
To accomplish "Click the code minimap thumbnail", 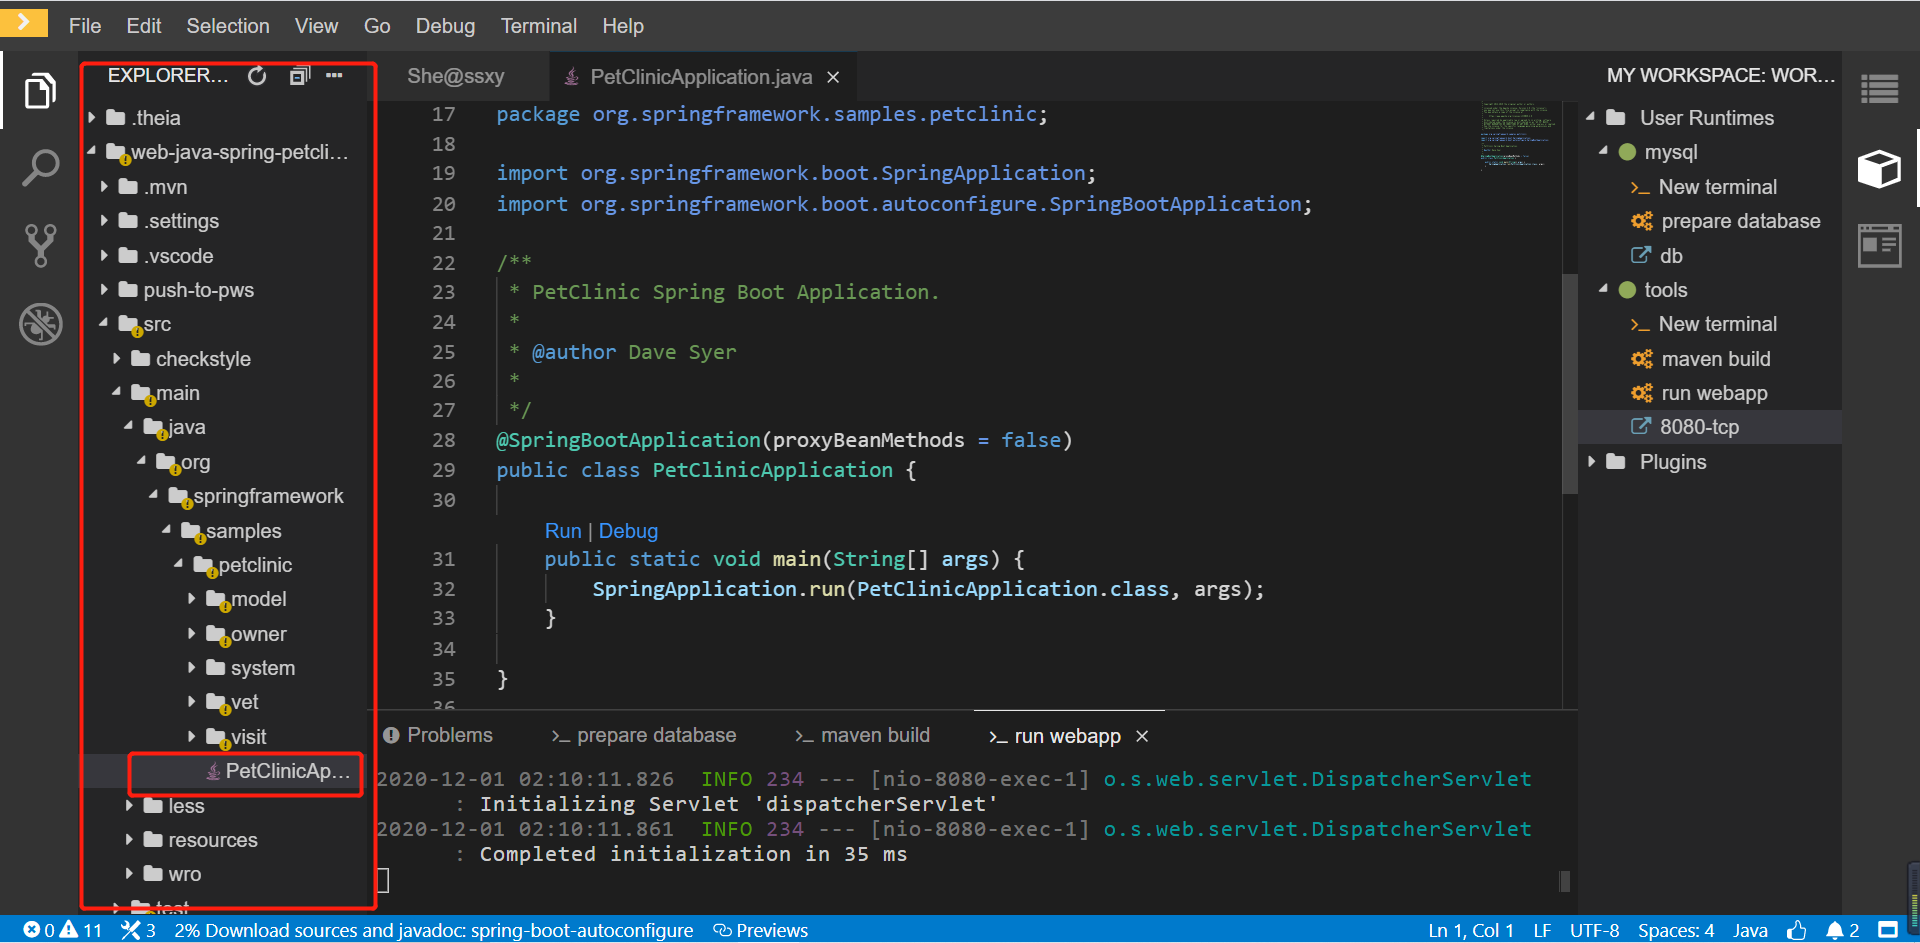I will tap(1519, 135).
